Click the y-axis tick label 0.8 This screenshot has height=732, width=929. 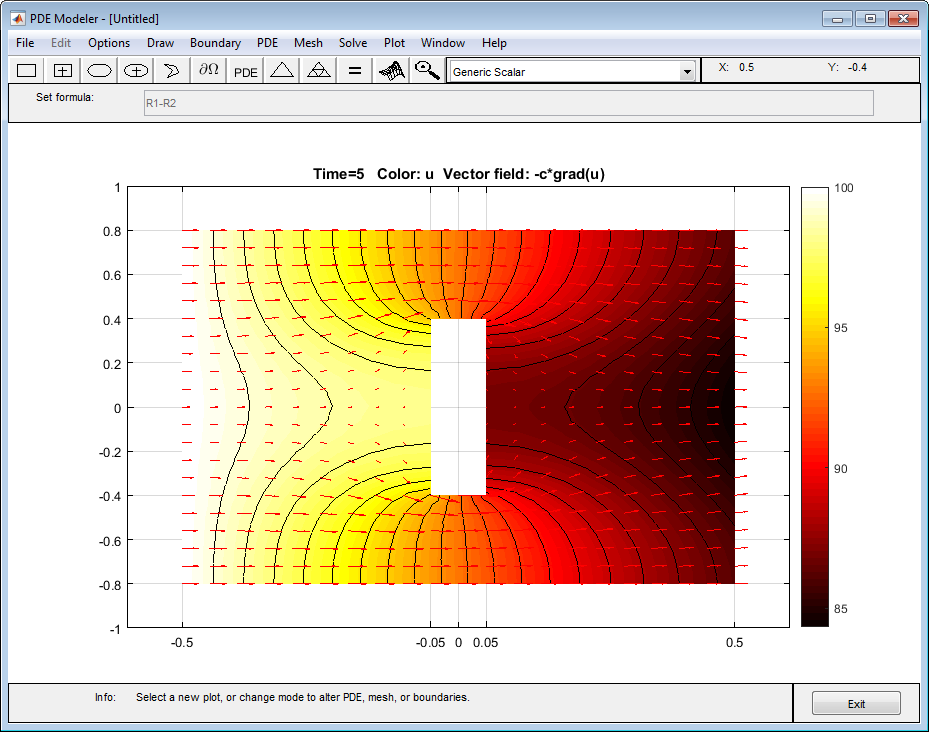[112, 231]
